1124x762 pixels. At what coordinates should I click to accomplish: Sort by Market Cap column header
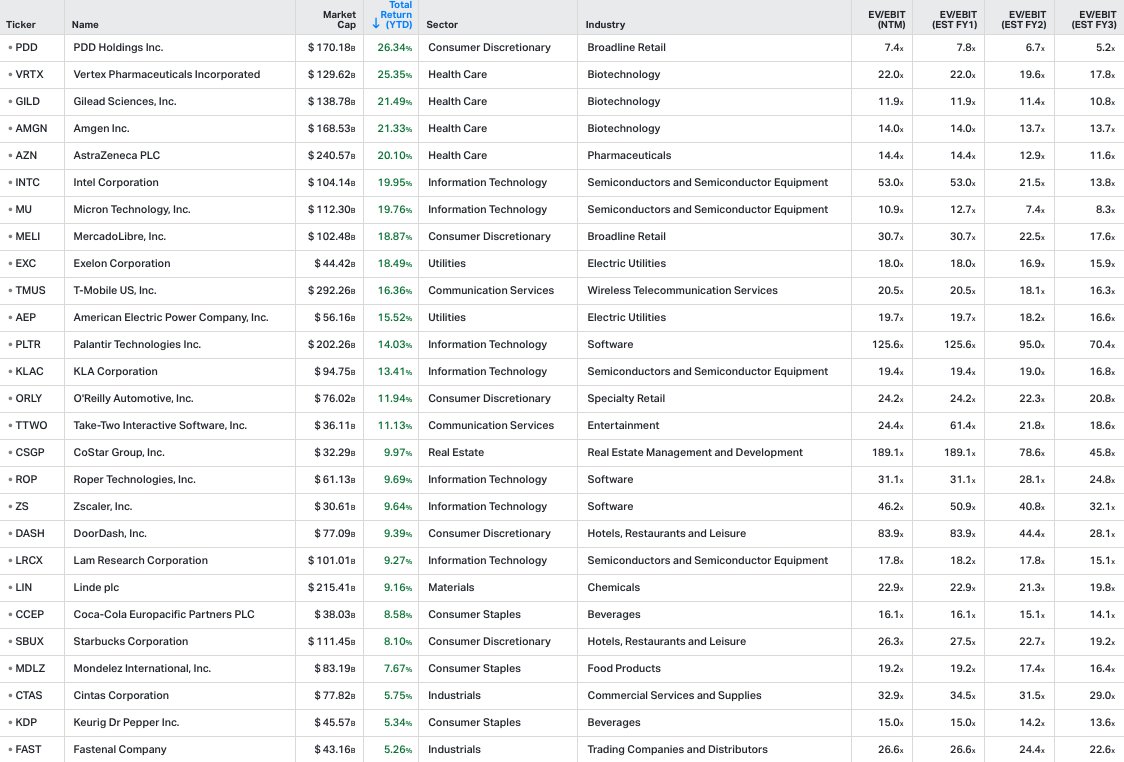pos(339,19)
